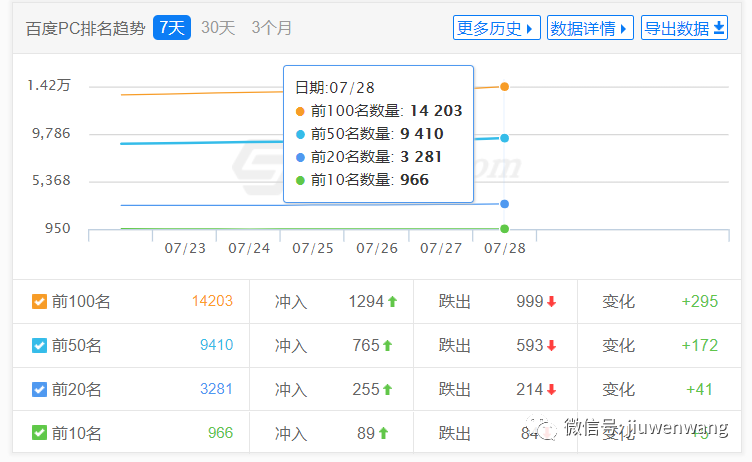The image size is (752, 462).
Task: Toggle the green 前10名 checkbox
Action: 39,433
